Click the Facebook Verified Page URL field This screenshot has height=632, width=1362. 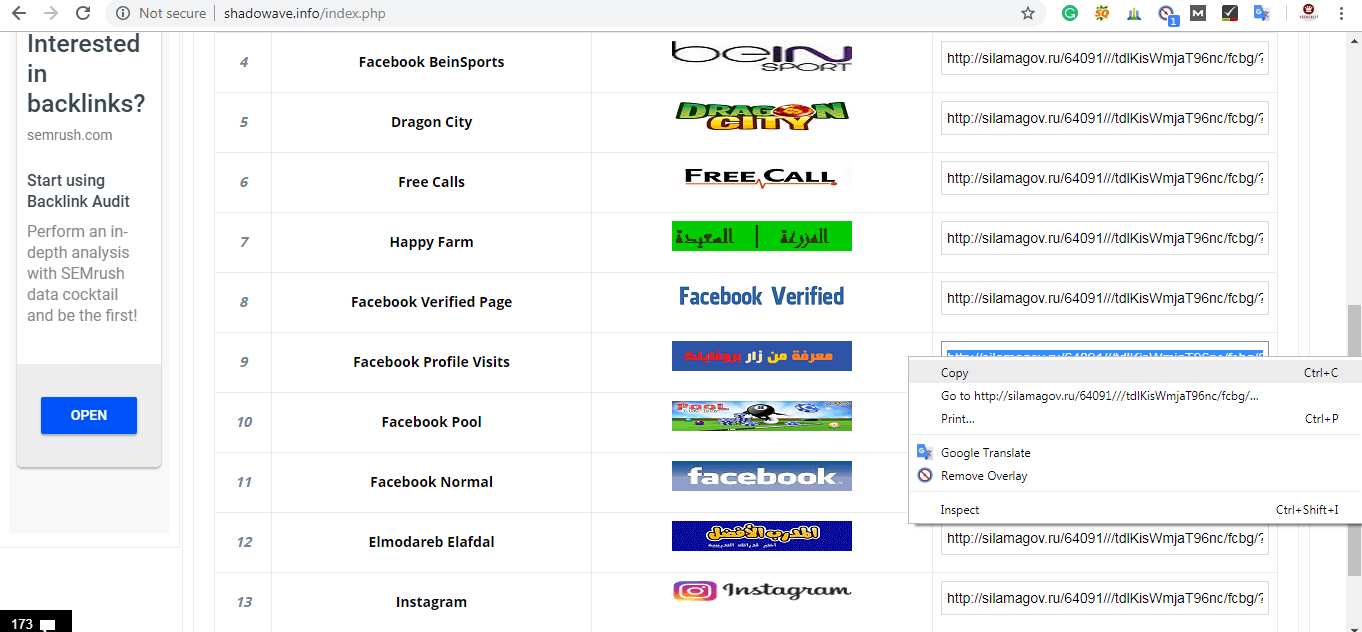[x=1105, y=298]
